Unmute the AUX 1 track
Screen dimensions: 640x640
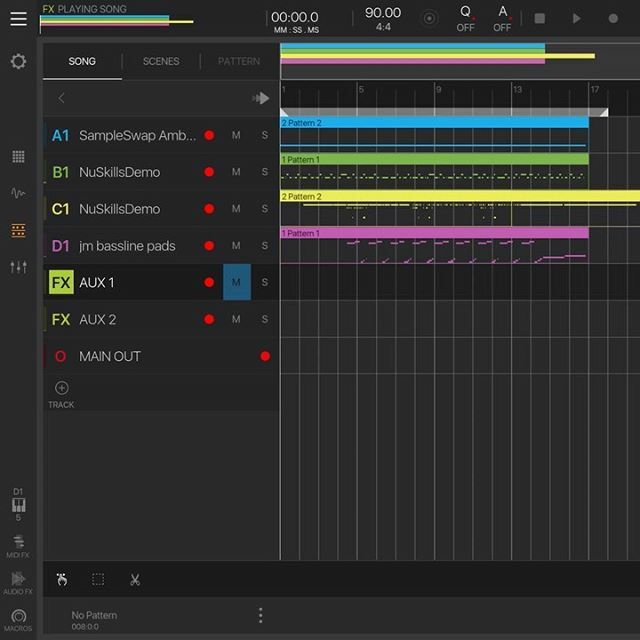[237, 282]
